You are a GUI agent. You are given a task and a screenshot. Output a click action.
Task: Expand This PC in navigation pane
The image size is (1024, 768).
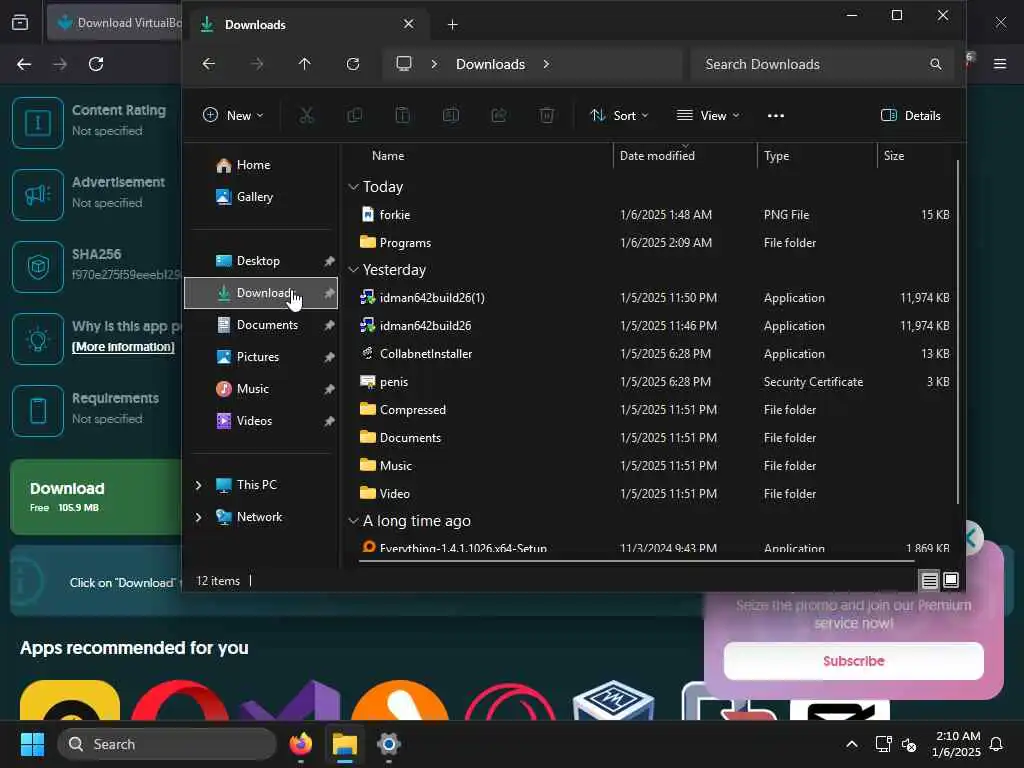click(199, 485)
